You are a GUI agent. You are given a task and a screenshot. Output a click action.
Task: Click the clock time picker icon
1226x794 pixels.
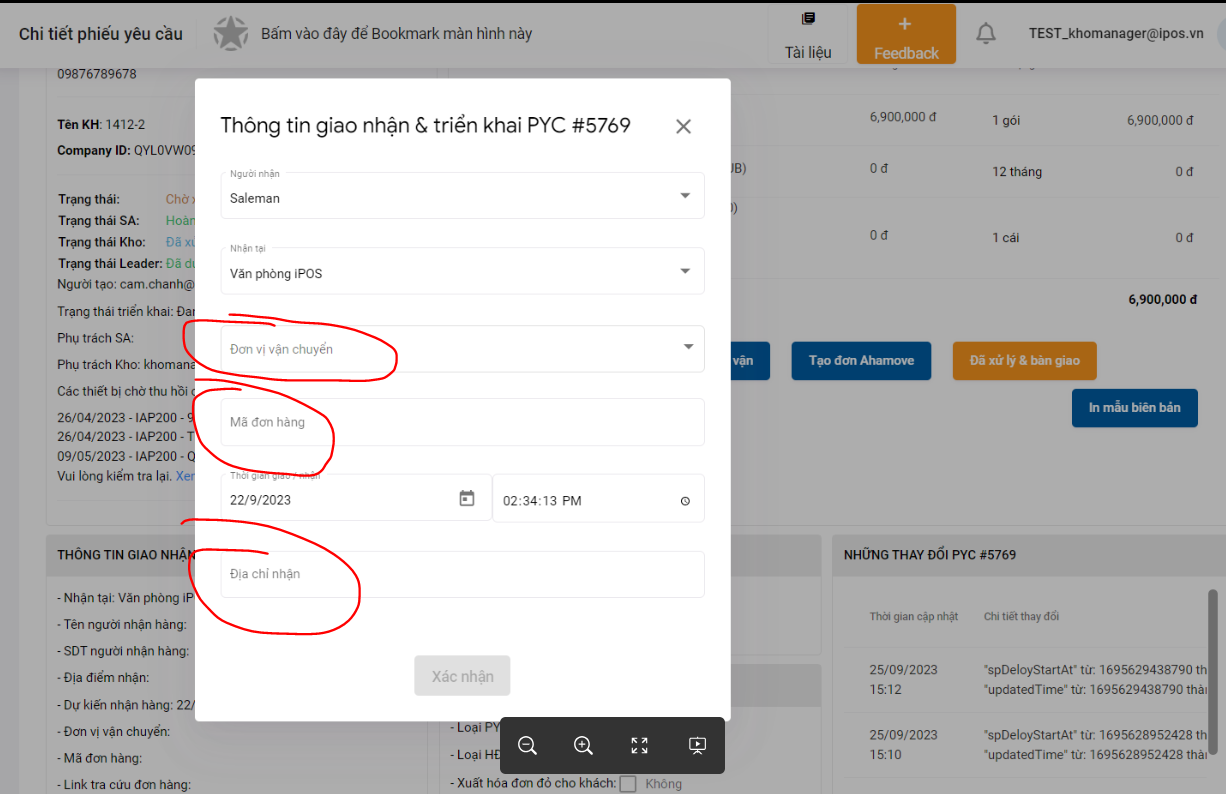tap(685, 501)
